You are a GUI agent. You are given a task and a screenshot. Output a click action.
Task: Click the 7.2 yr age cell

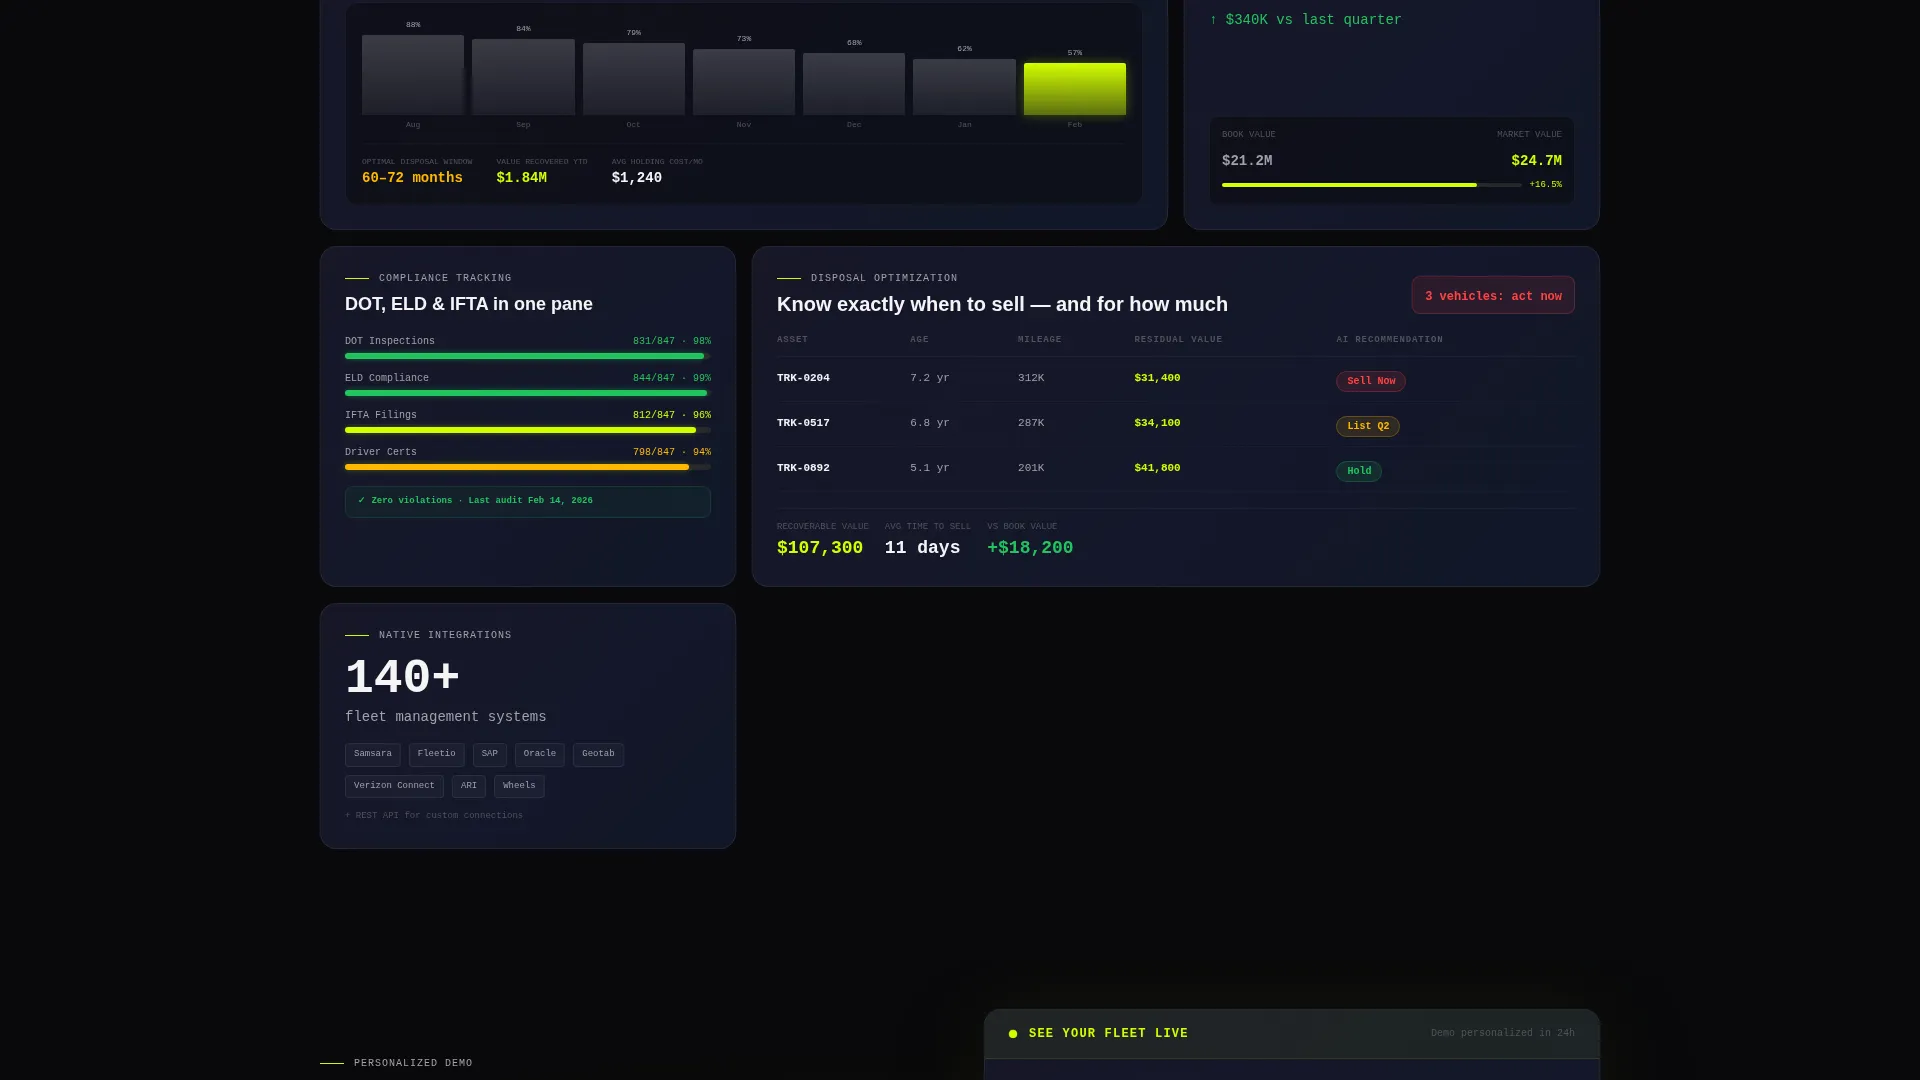(930, 378)
